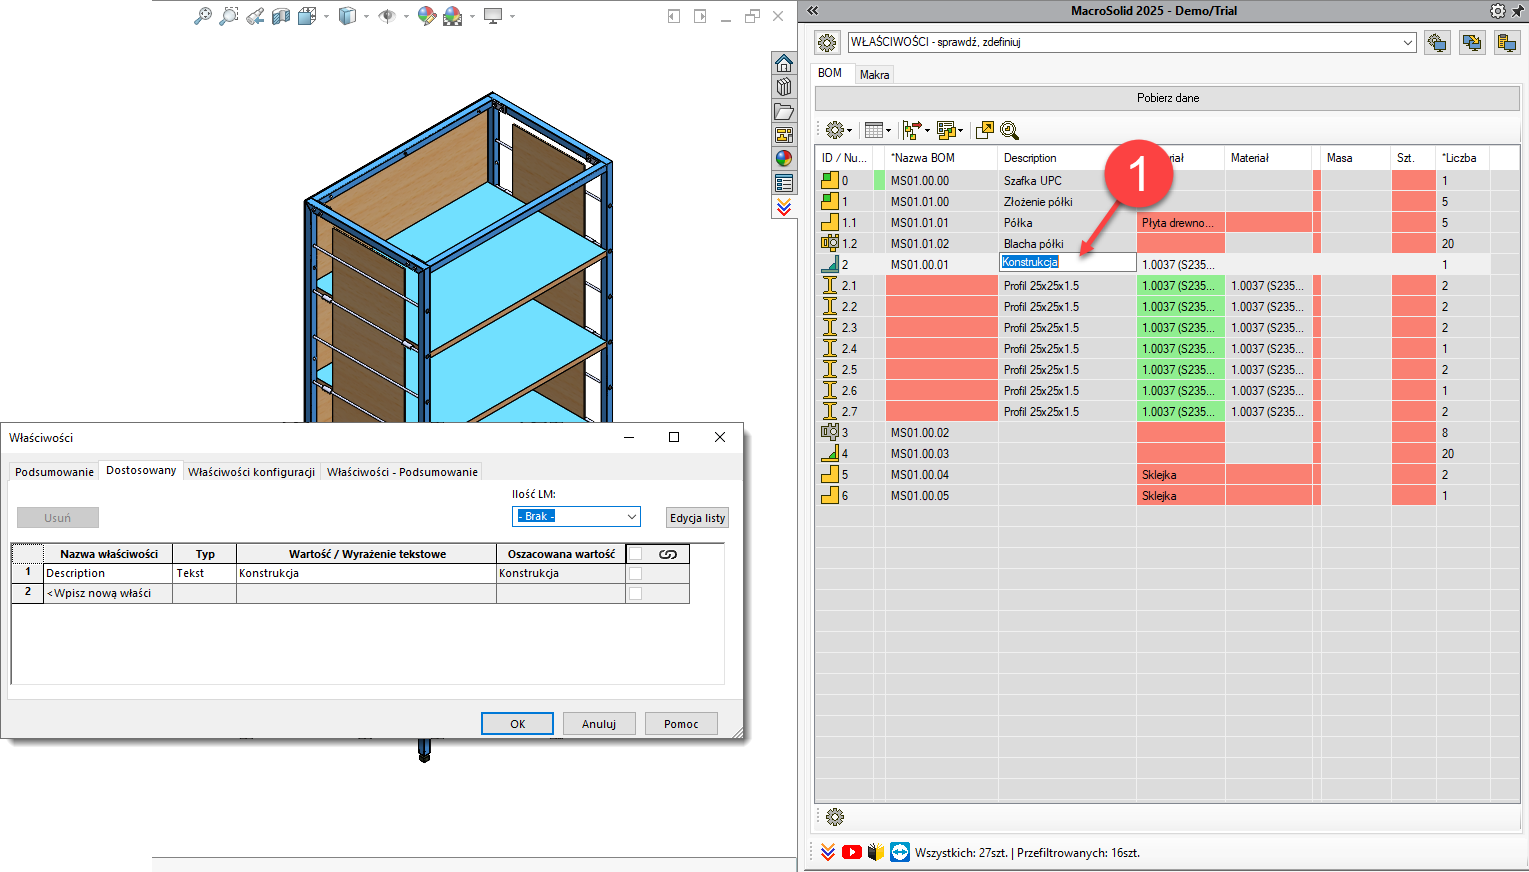Open the Hide/Show Items eye icon
The image size is (1529, 872).
387,16
